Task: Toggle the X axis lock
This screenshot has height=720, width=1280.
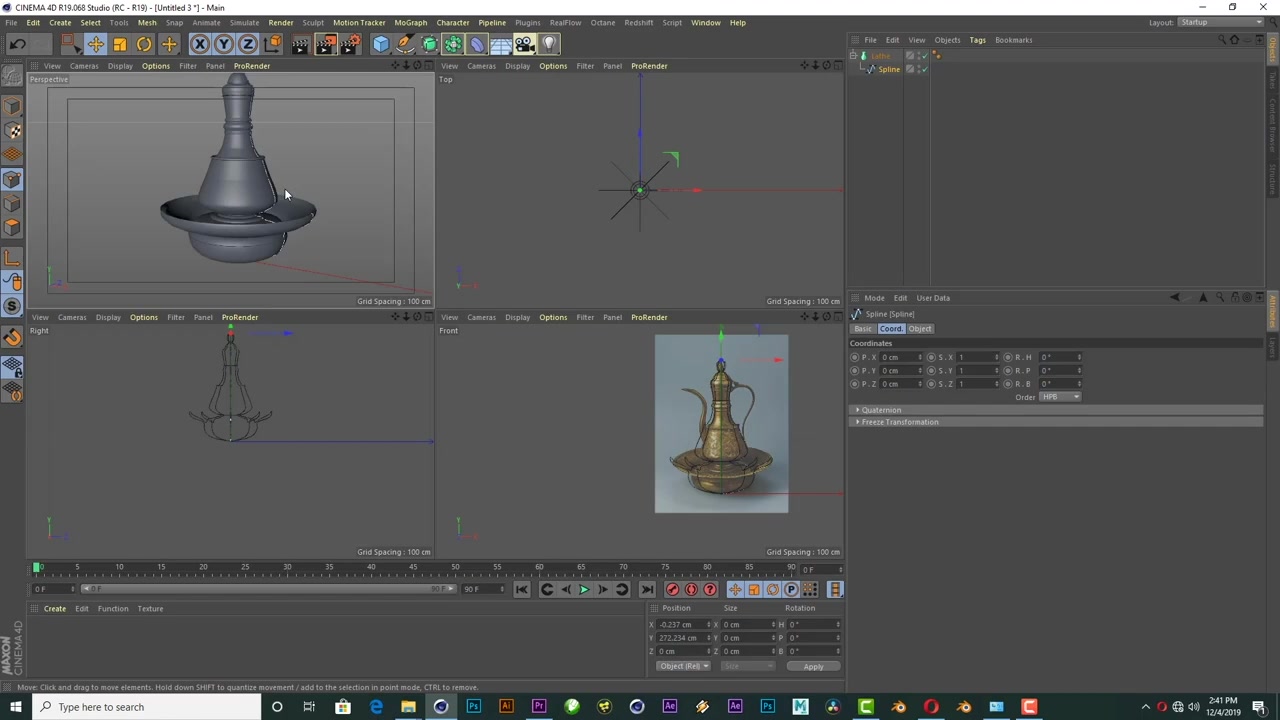Action: [200, 43]
